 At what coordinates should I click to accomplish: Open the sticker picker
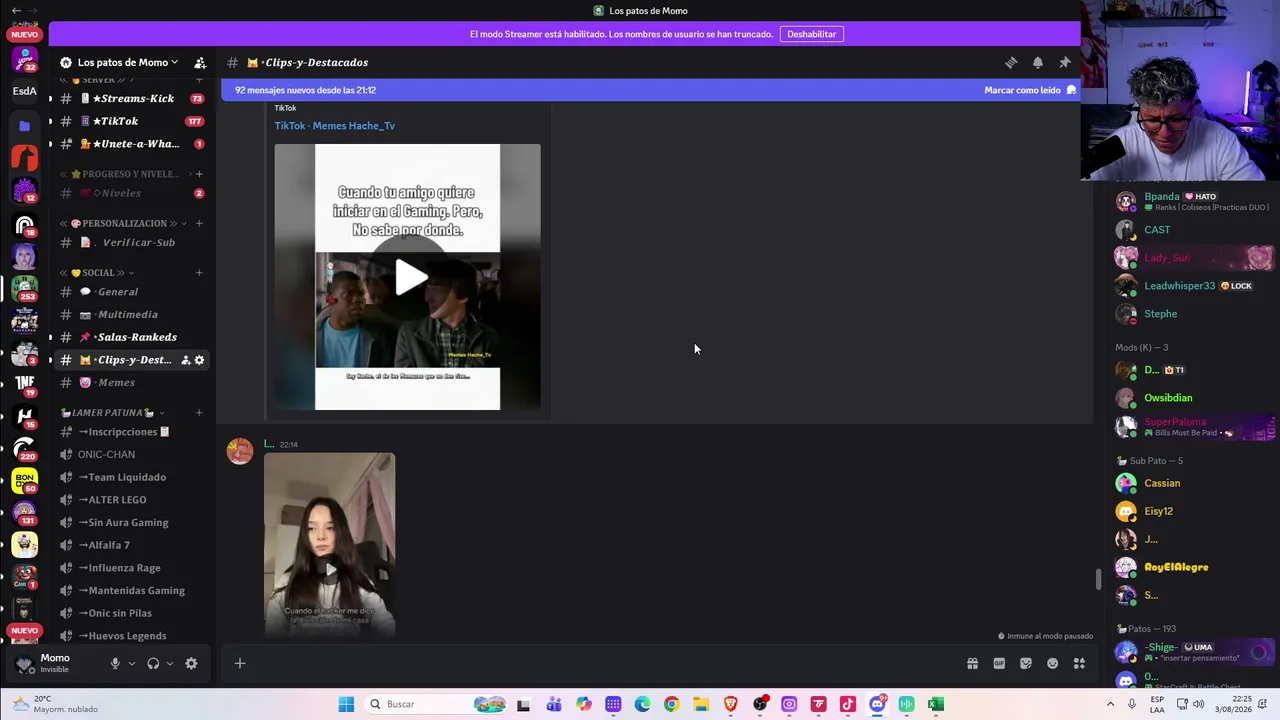pyautogui.click(x=1026, y=663)
